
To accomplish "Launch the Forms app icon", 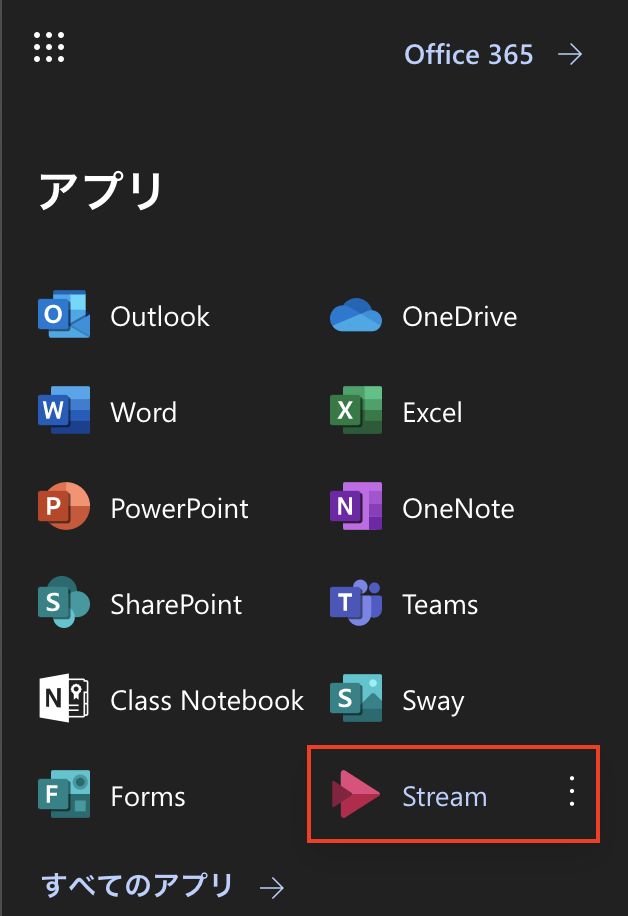I will [x=64, y=793].
